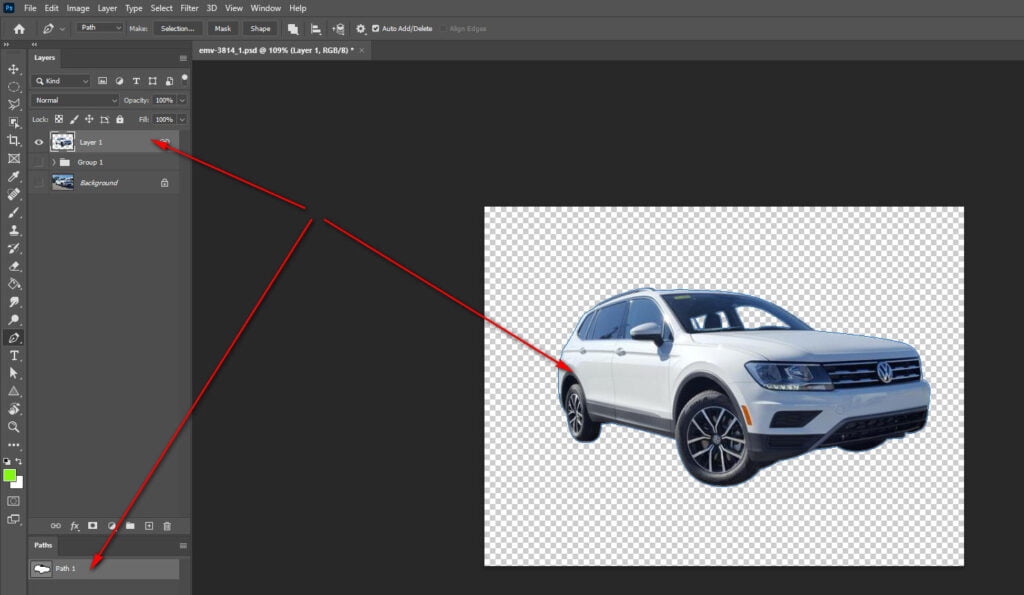The height and width of the screenshot is (595, 1024).
Task: Toggle Quick Mask mode
Action: point(13,501)
